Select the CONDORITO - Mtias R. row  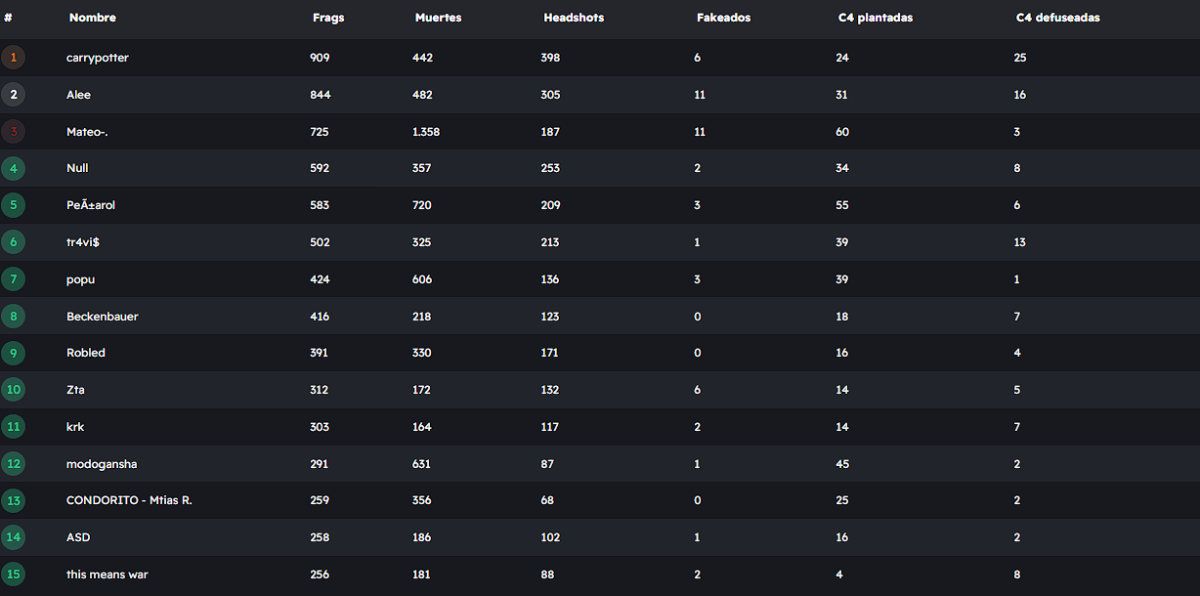click(129, 500)
